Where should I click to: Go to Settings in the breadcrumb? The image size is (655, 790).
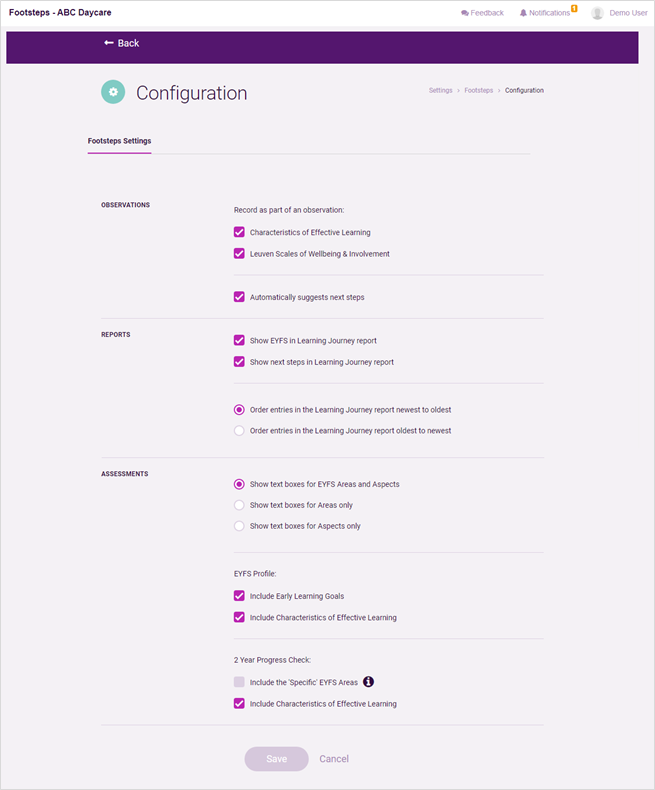(x=440, y=90)
